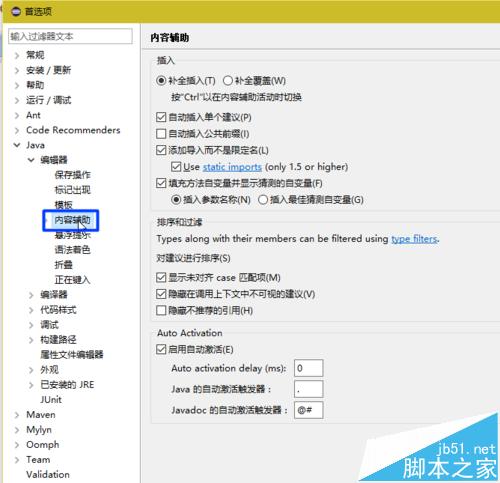Expand the 常规 tree node
The height and width of the screenshot is (483, 500).
click(x=17, y=55)
